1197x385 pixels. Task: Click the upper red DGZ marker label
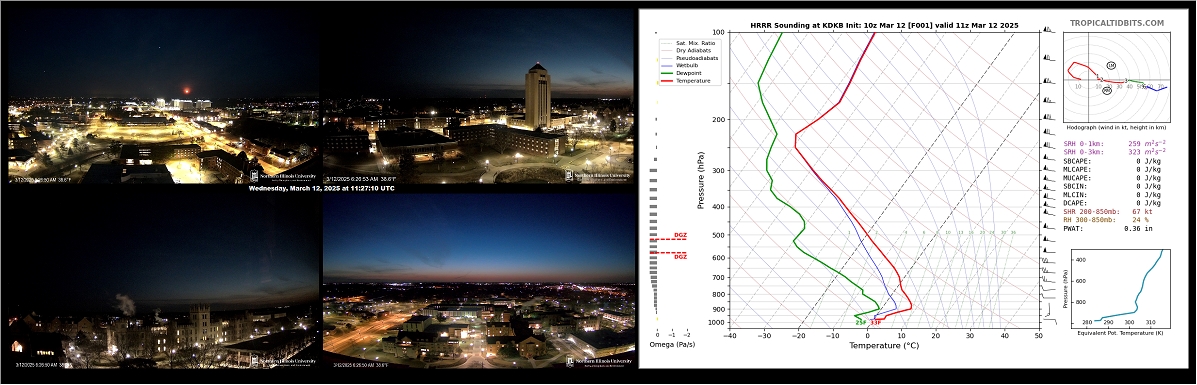pyautogui.click(x=680, y=235)
